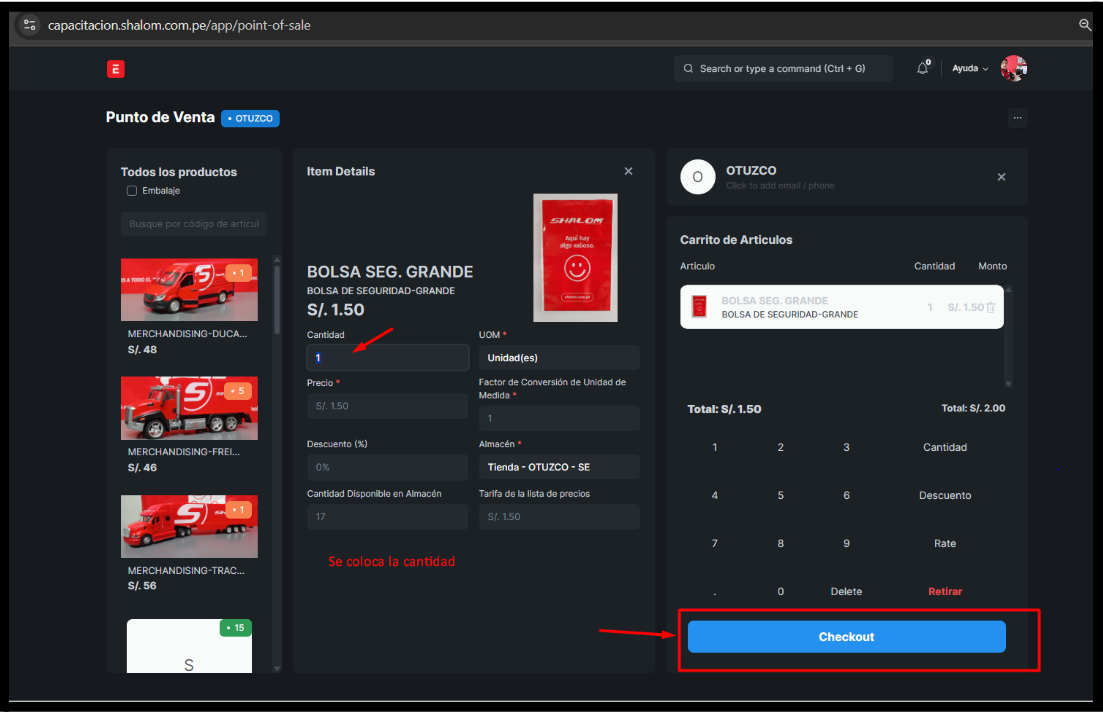
Task: Toggle the Embalaje checkbox
Action: click(x=132, y=191)
